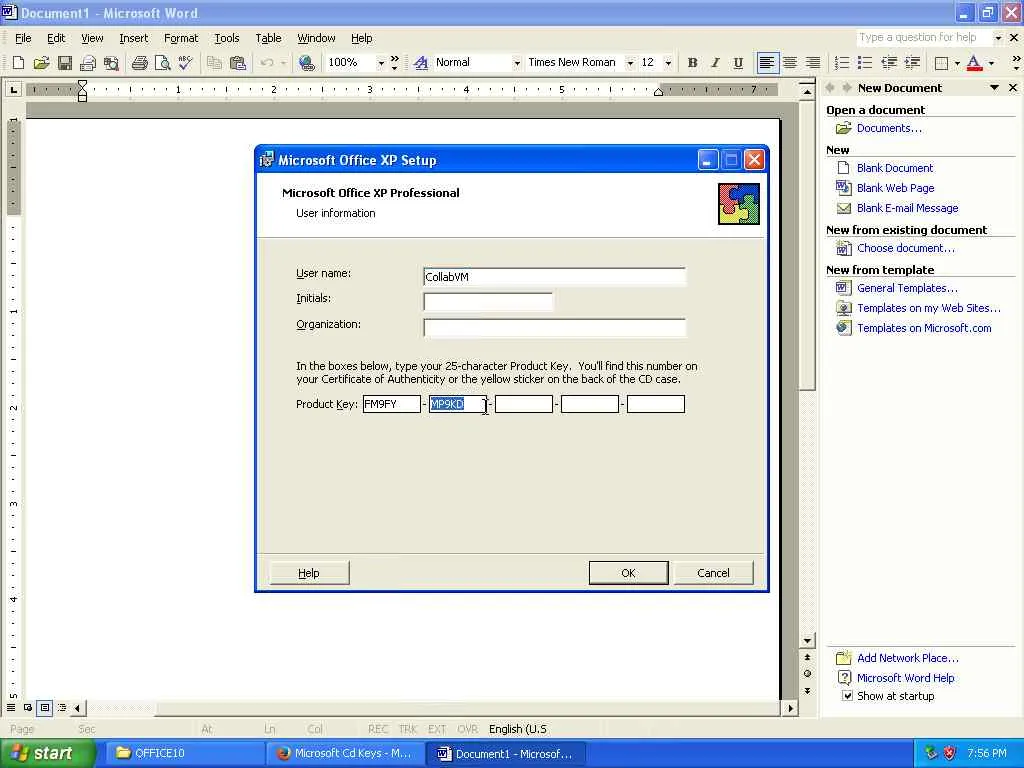Click OK in Office XP Setup

pos(628,573)
